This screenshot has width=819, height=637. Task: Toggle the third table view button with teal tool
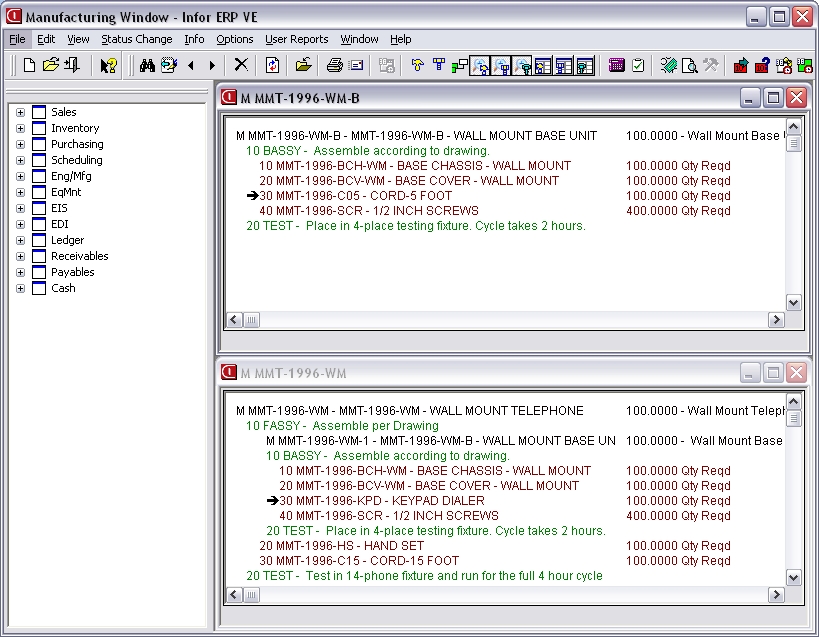[584, 66]
